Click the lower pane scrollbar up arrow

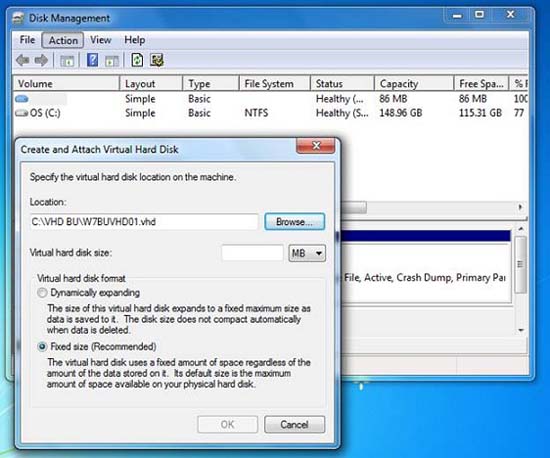[x=521, y=229]
